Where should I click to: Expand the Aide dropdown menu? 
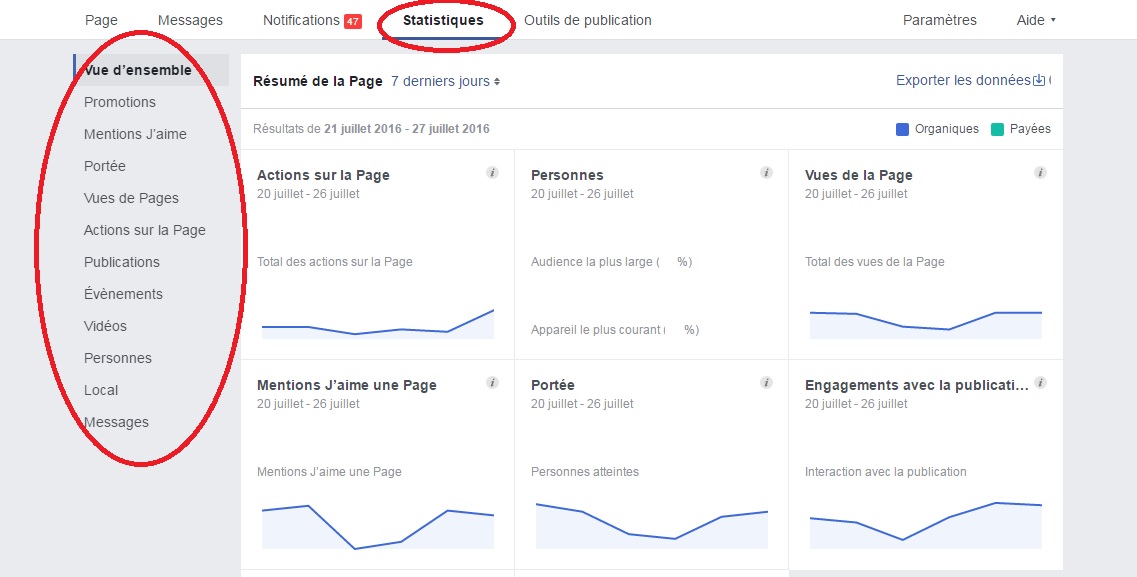(x=1034, y=19)
